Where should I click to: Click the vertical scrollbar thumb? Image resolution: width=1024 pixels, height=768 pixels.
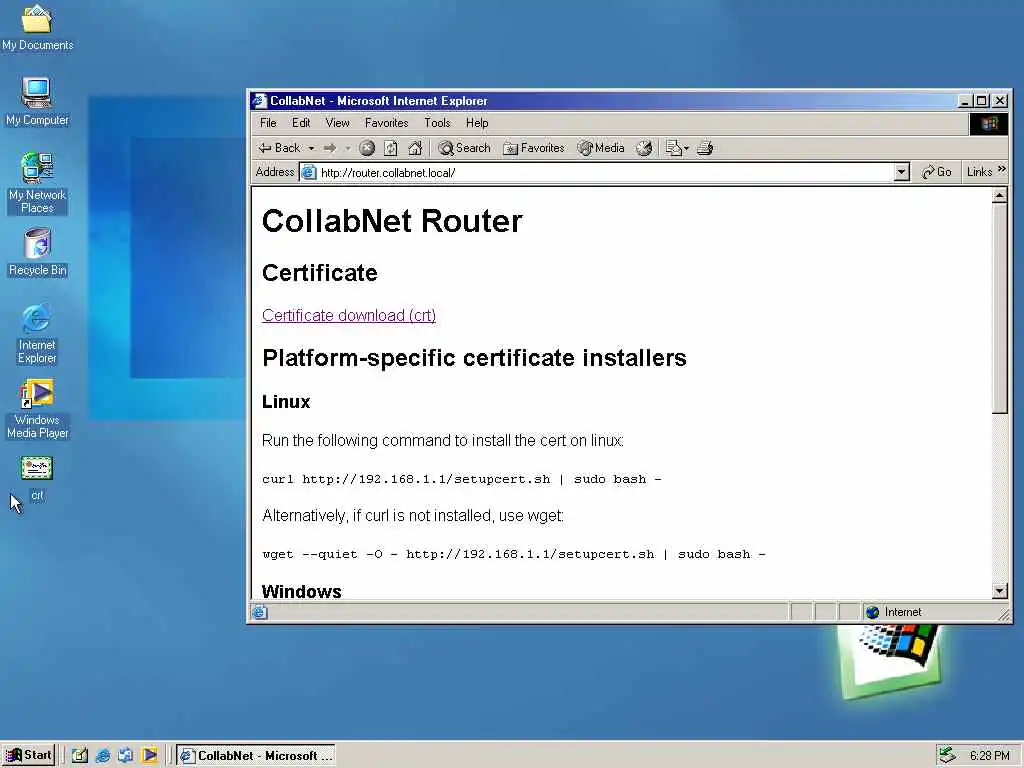click(999, 308)
